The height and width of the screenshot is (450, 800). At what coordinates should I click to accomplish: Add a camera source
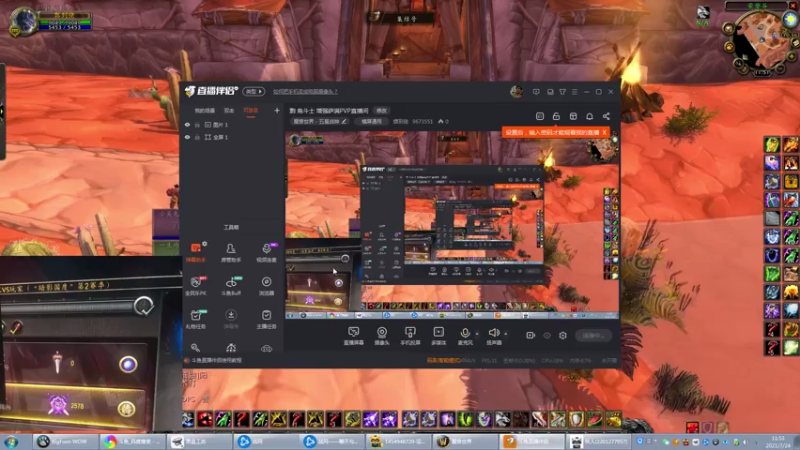[x=382, y=336]
